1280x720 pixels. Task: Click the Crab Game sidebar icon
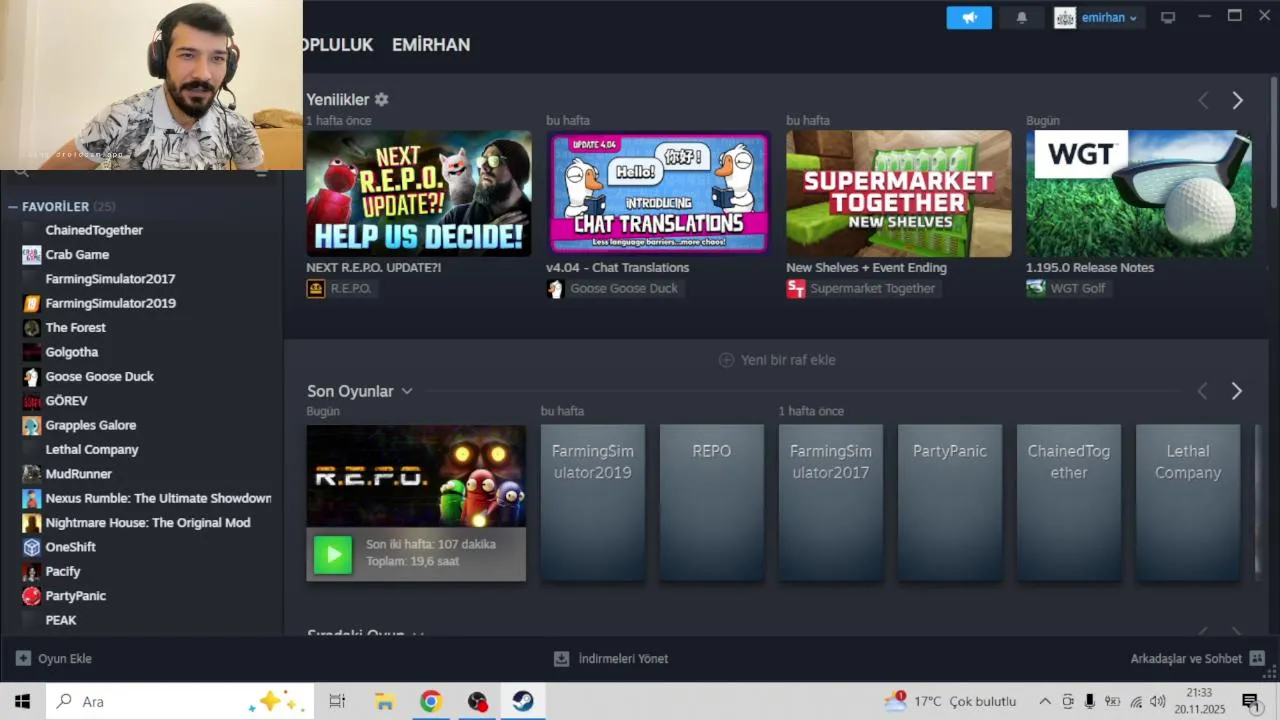pos(32,254)
